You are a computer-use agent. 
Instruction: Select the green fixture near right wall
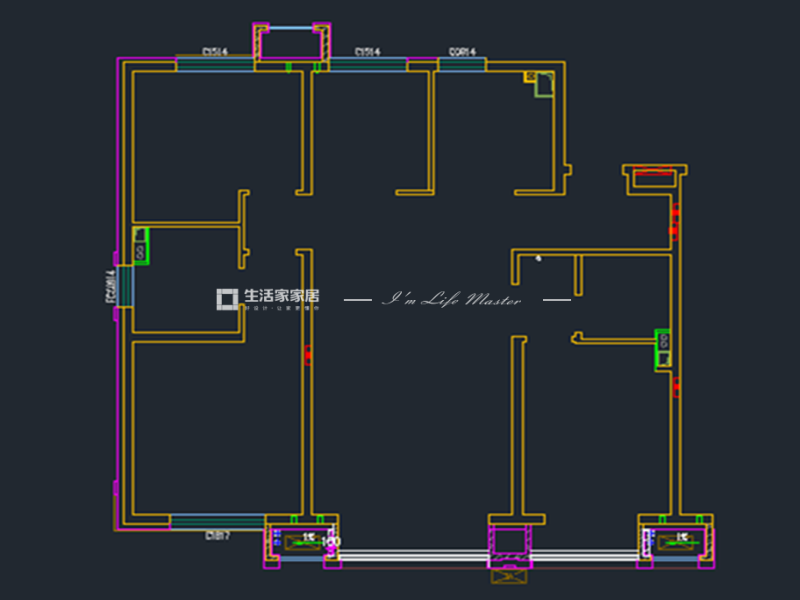663,349
